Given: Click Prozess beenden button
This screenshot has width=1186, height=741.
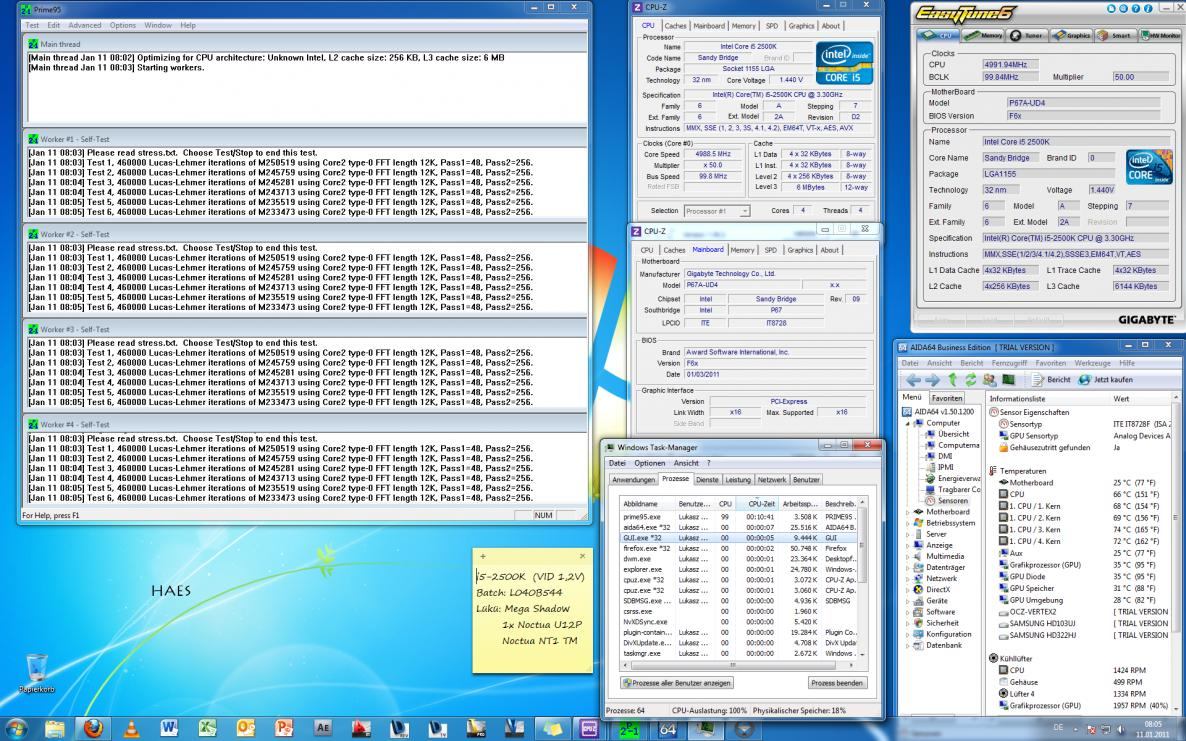Looking at the screenshot, I should click(x=837, y=683).
